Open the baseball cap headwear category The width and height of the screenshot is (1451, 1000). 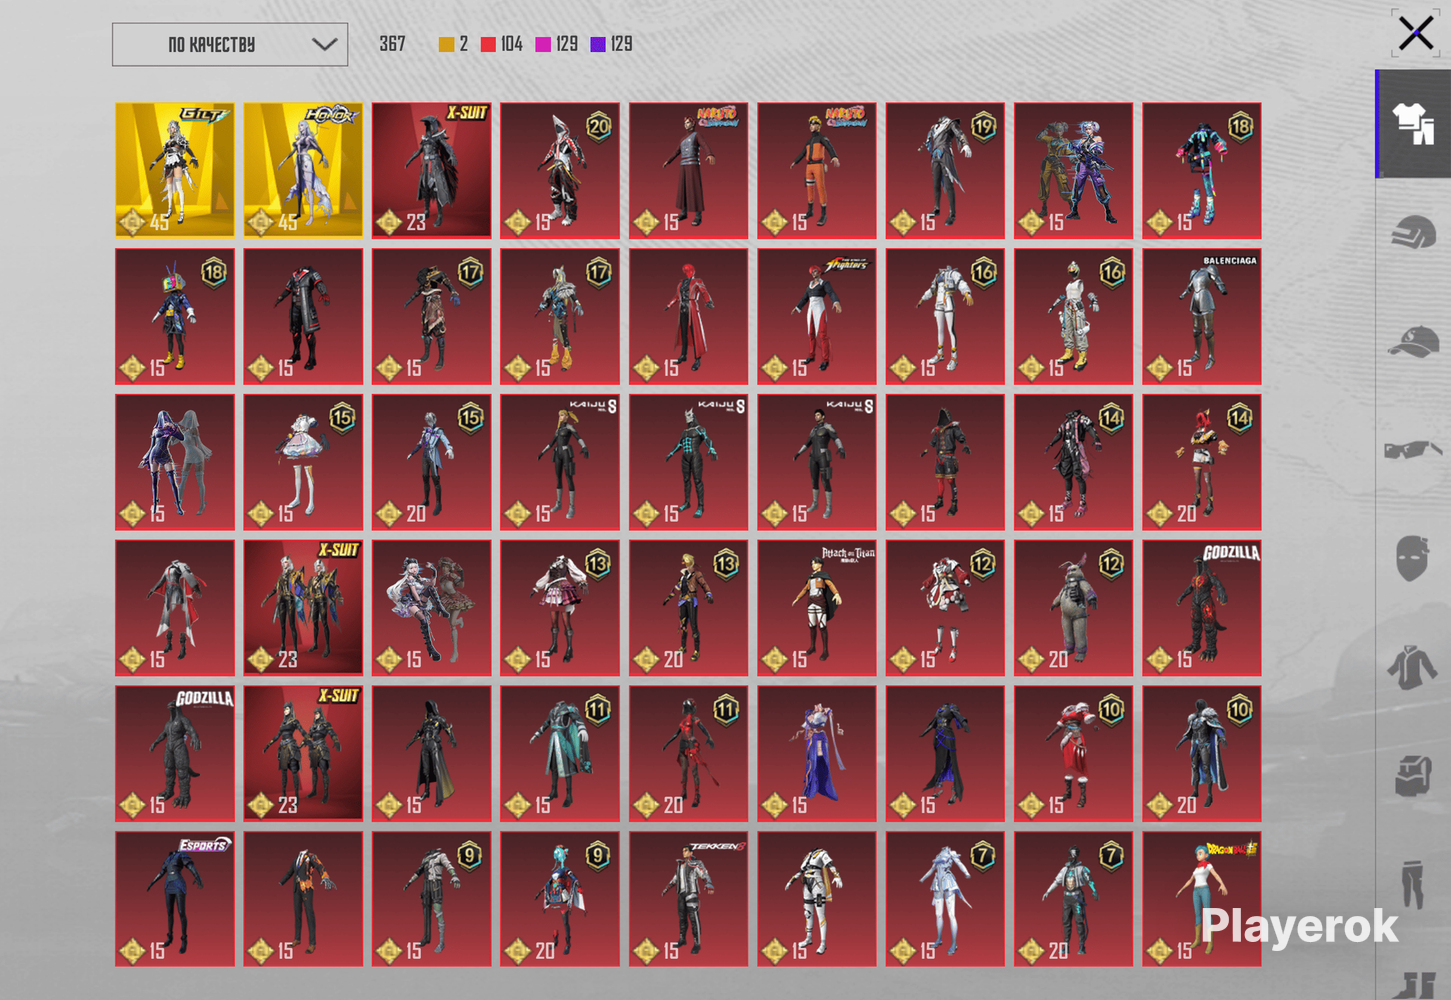click(1414, 342)
